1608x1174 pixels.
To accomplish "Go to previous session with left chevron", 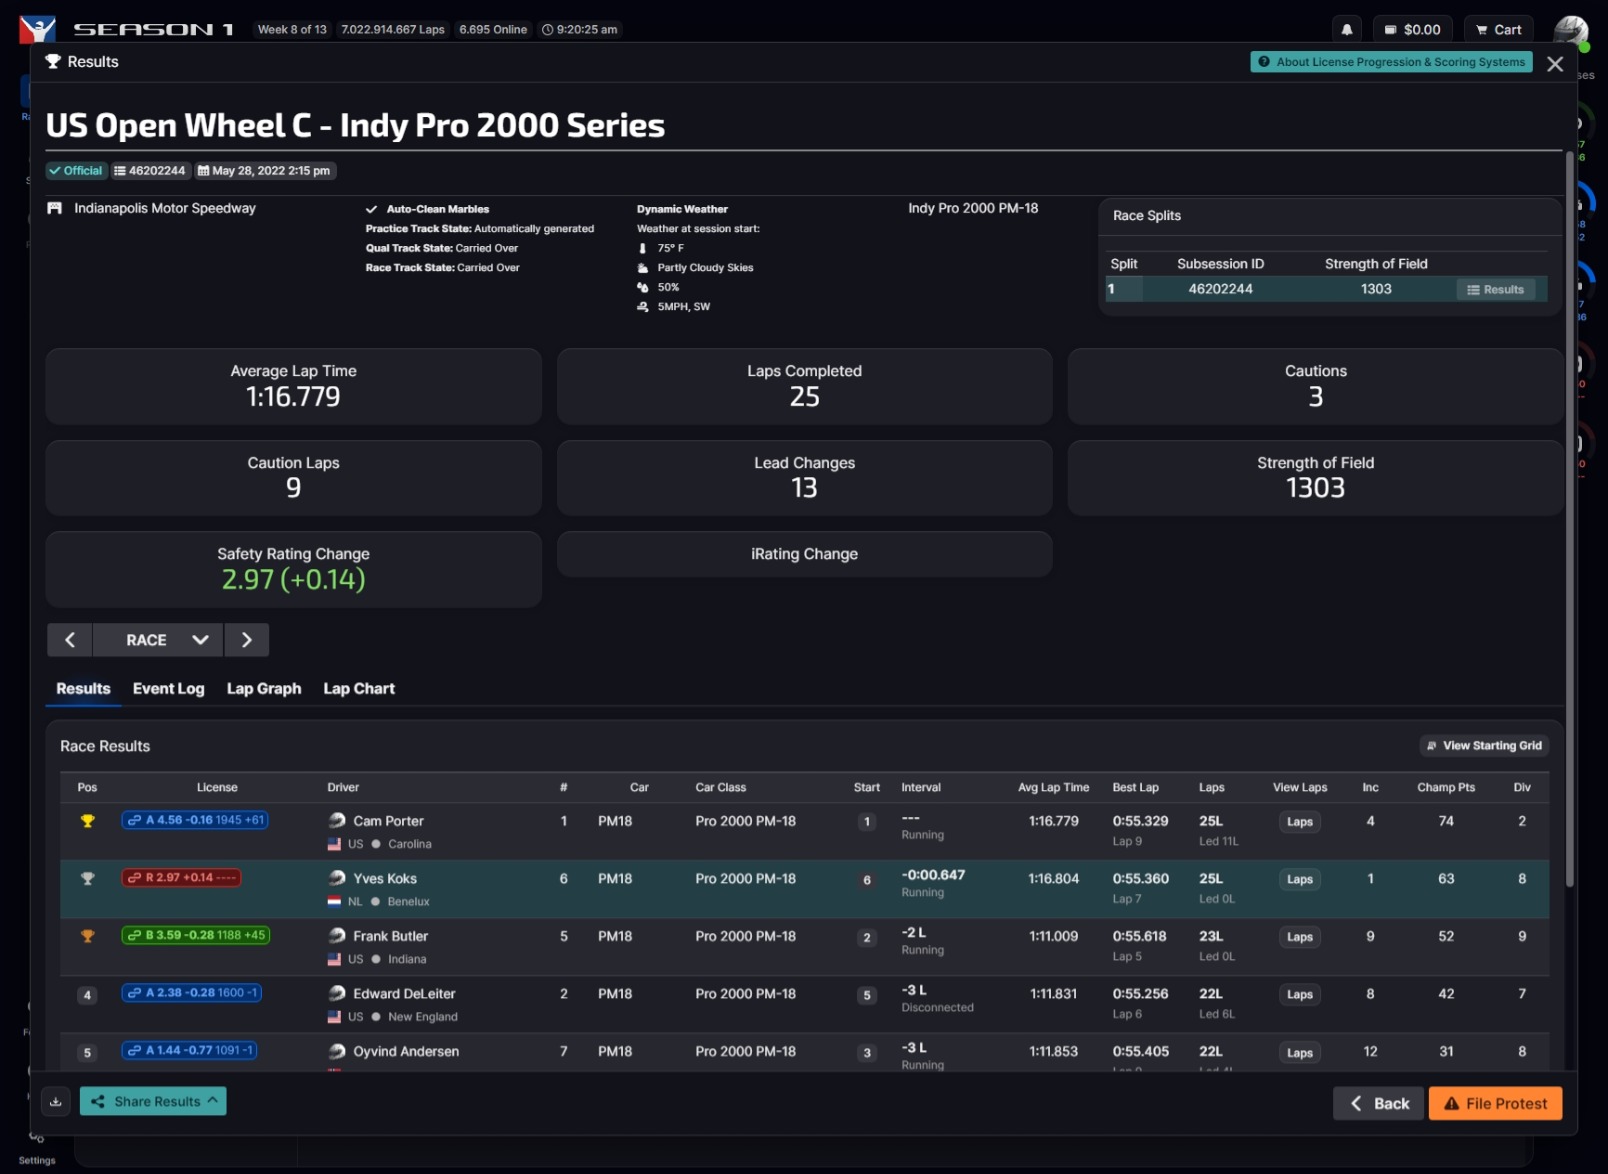I will tap(70, 640).
